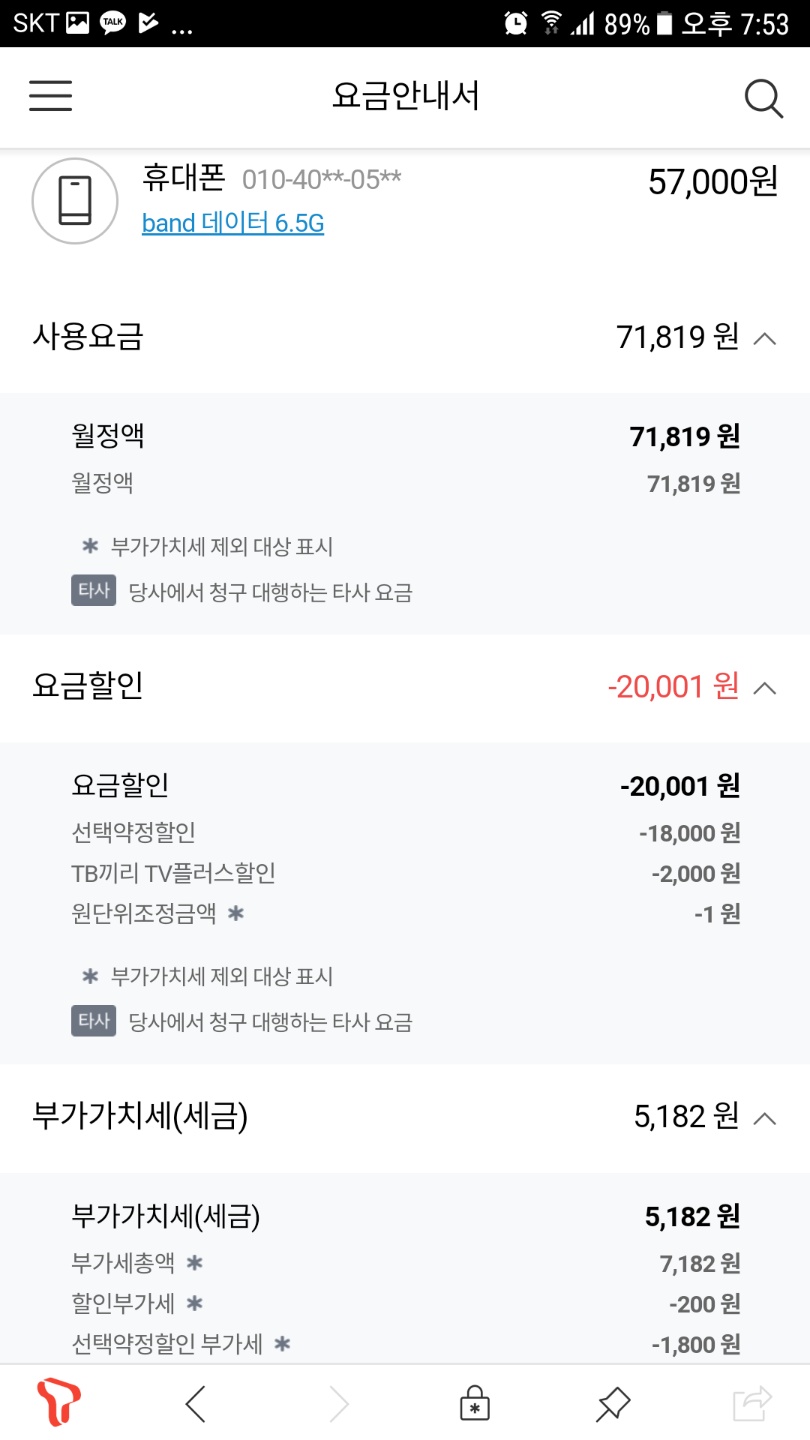Open the band 데이터 6.5G plan link

[233, 223]
